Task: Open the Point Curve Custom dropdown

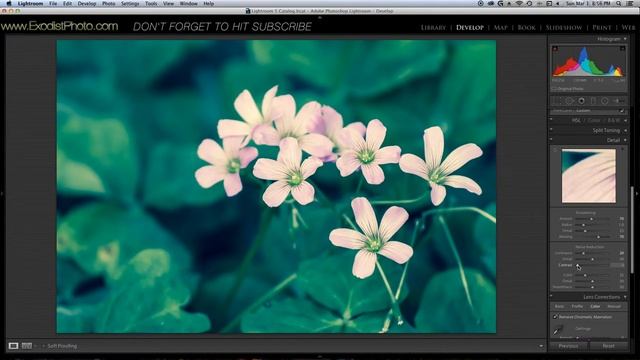Action: 583,111
